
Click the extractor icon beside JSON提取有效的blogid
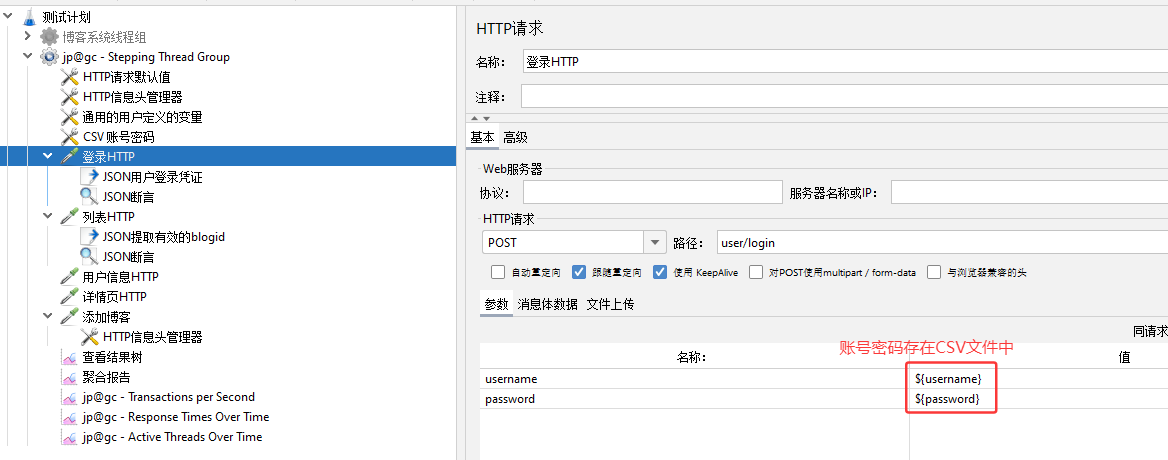89,237
